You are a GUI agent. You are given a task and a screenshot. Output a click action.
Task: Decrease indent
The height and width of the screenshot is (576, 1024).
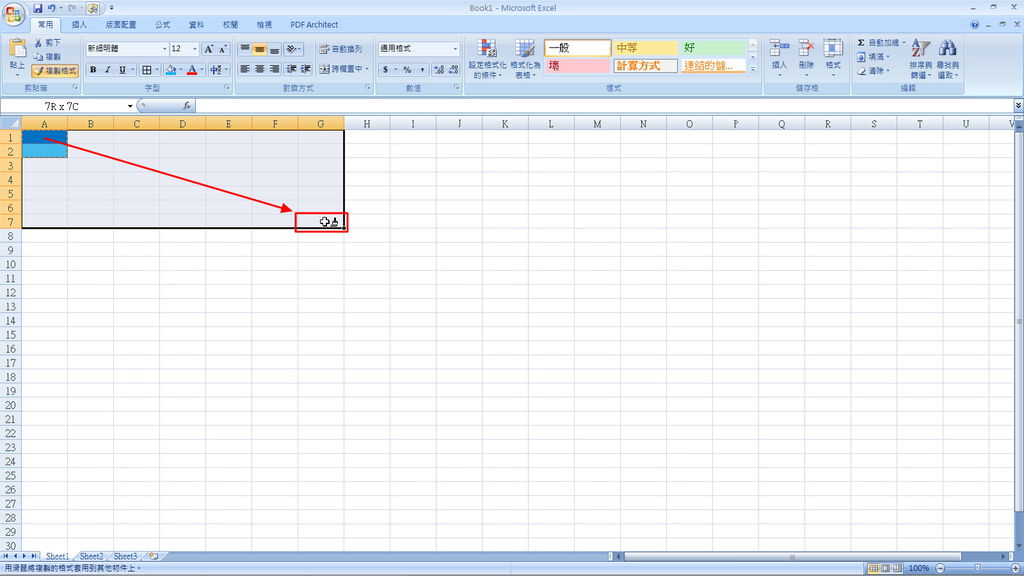291,69
